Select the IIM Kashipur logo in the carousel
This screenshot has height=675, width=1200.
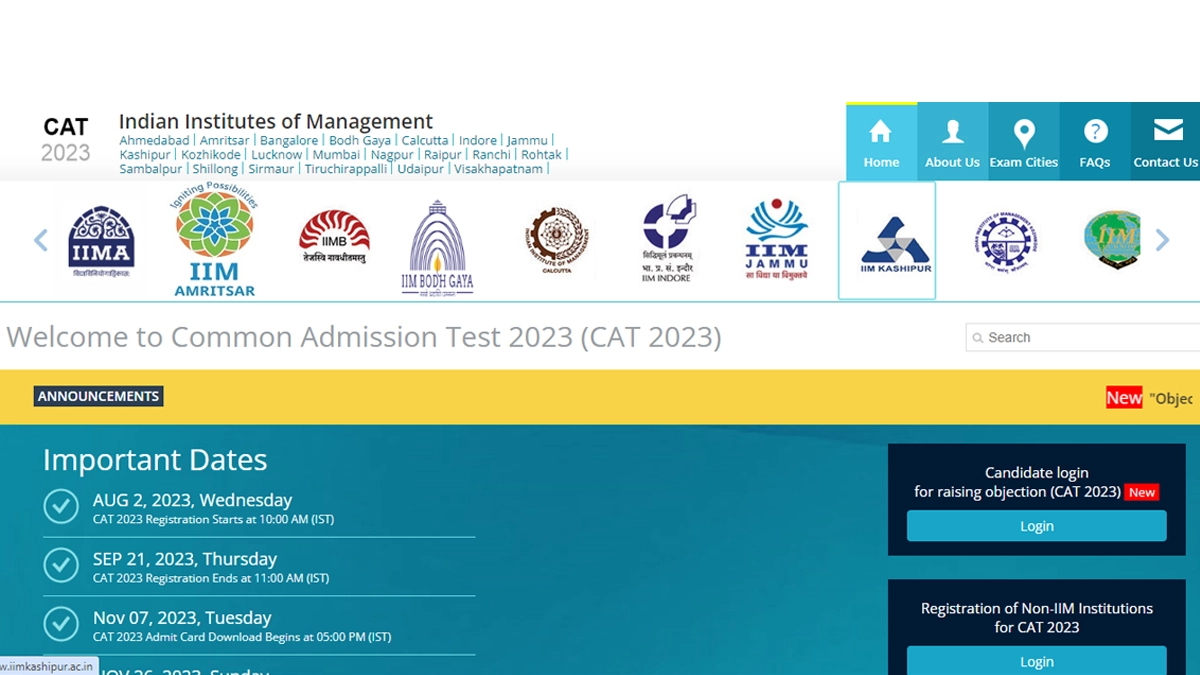coord(888,238)
